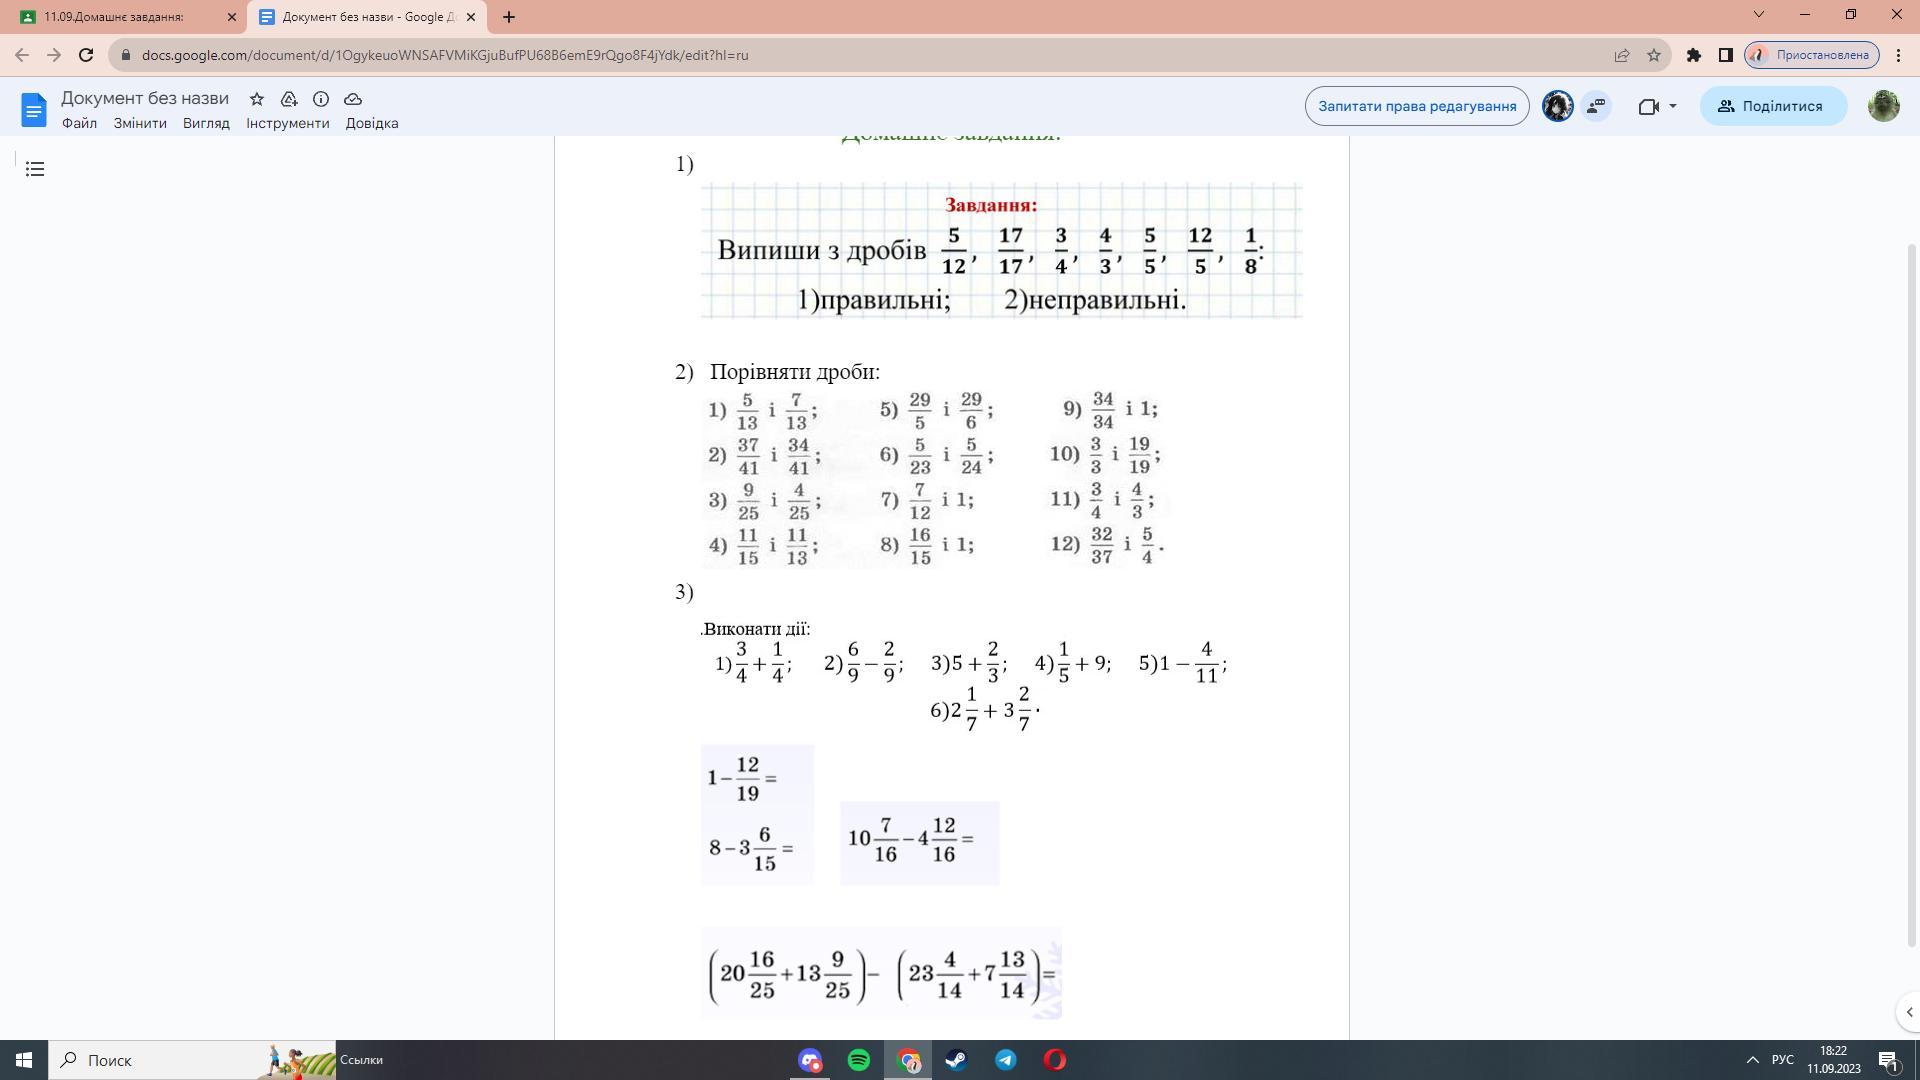Open Spotify from the taskbar
Image resolution: width=1920 pixels, height=1080 pixels.
click(x=859, y=1060)
